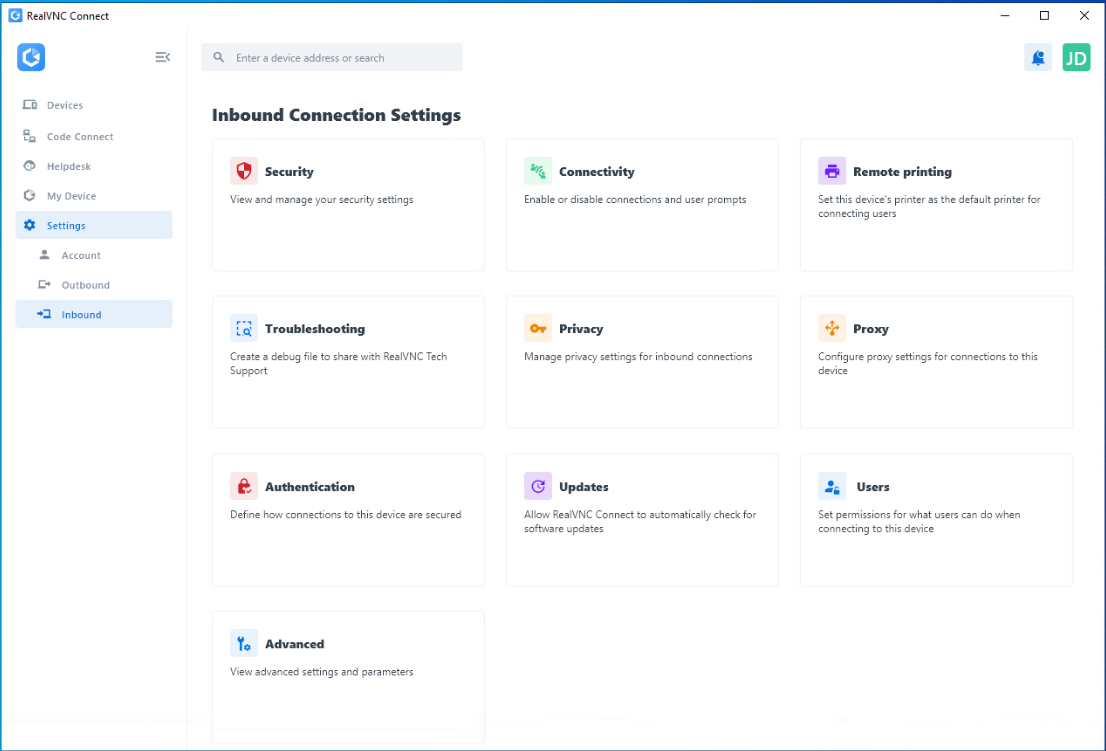Open Code Connect from the sidebar
Viewport: 1106px width, 751px height.
80,137
